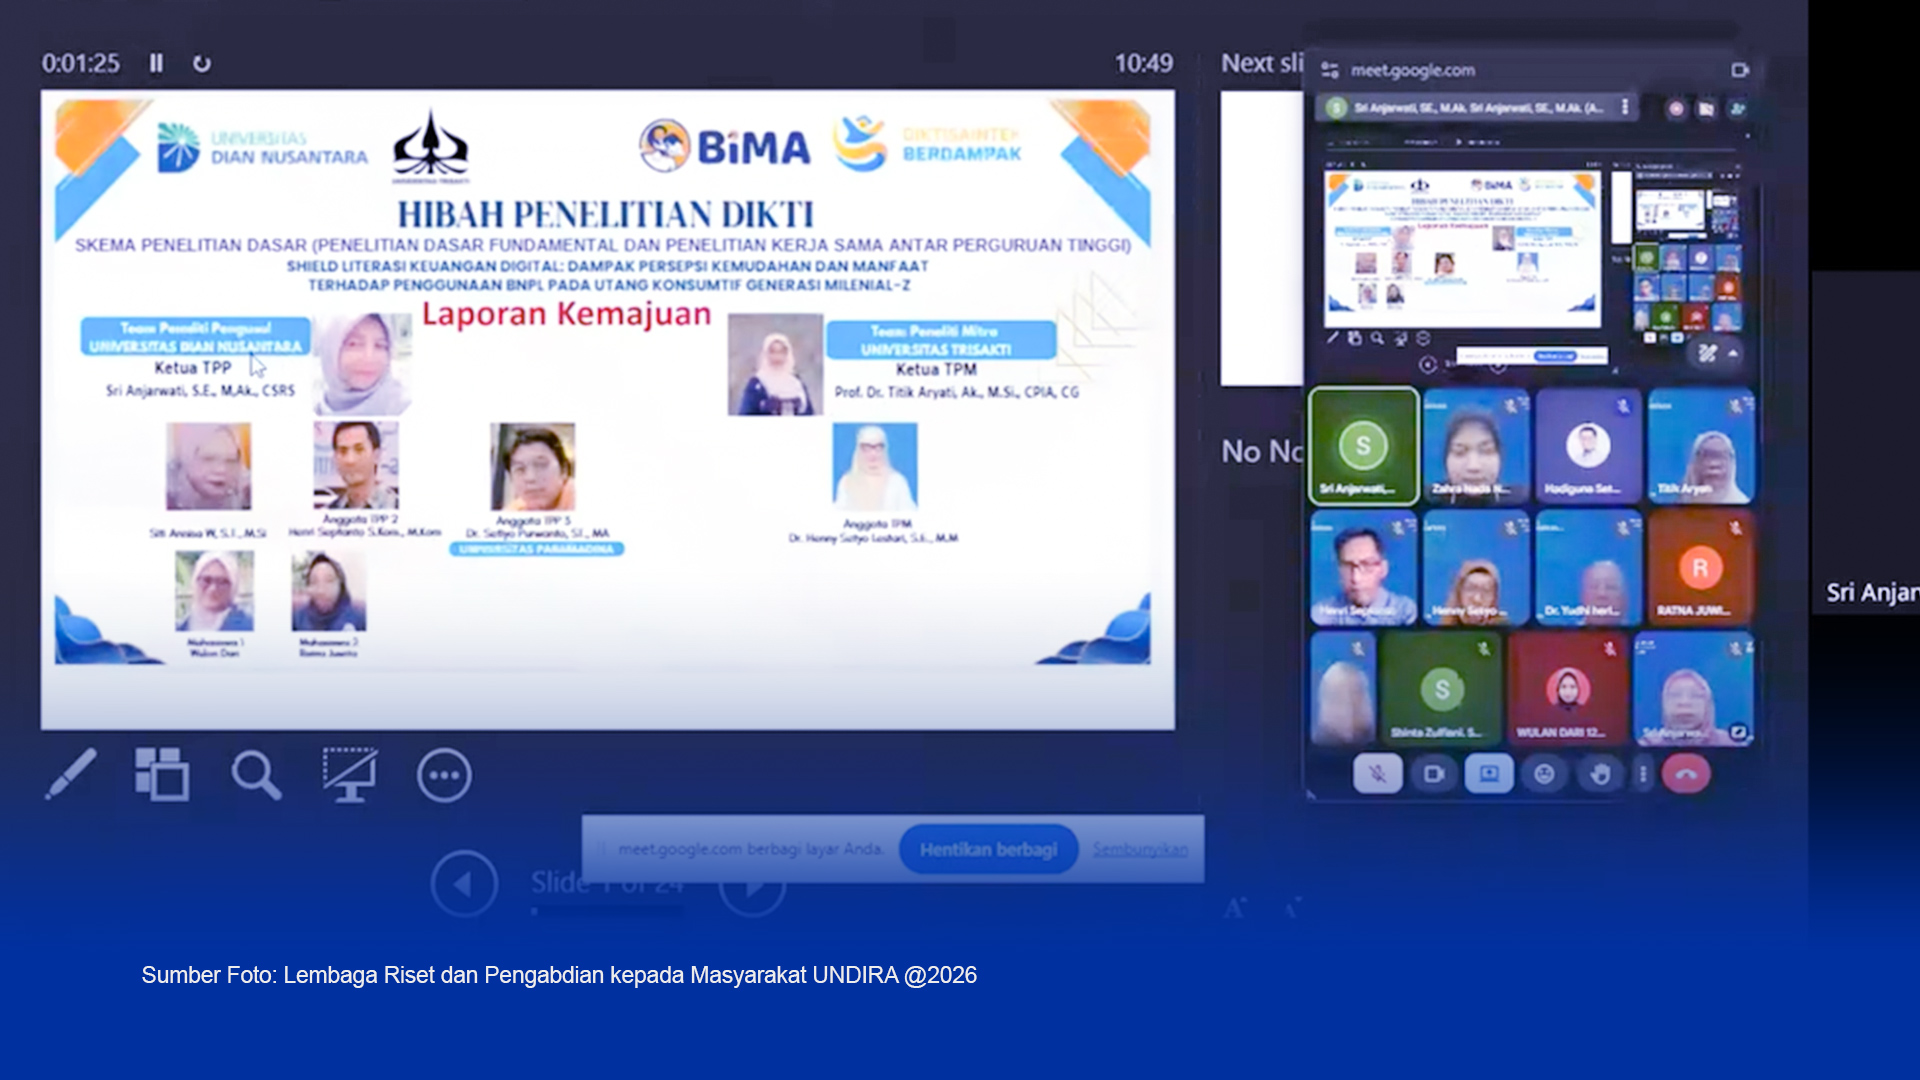The height and width of the screenshot is (1080, 1920).
Task: Click the recording indicator icon in Meet
Action: point(1676,108)
